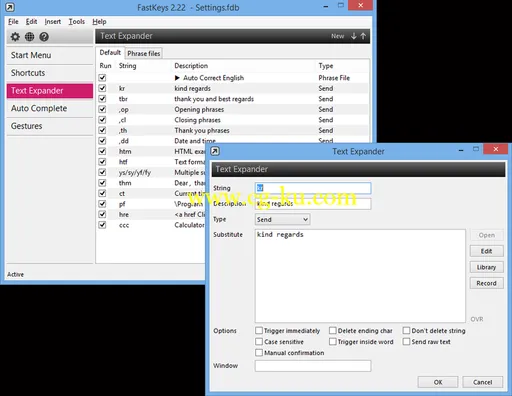This screenshot has height=396, width=512.
Task: Open the help question mark icon
Action: [x=44, y=37]
